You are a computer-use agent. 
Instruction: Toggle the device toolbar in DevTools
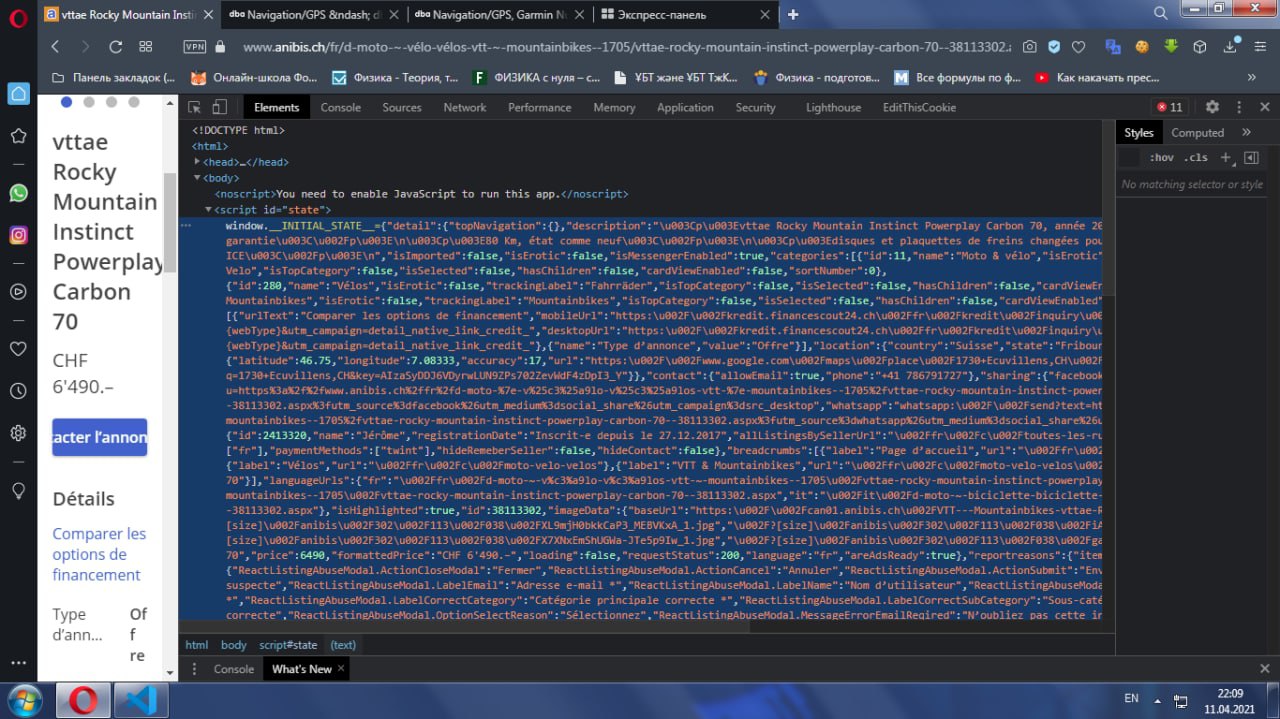click(x=219, y=107)
